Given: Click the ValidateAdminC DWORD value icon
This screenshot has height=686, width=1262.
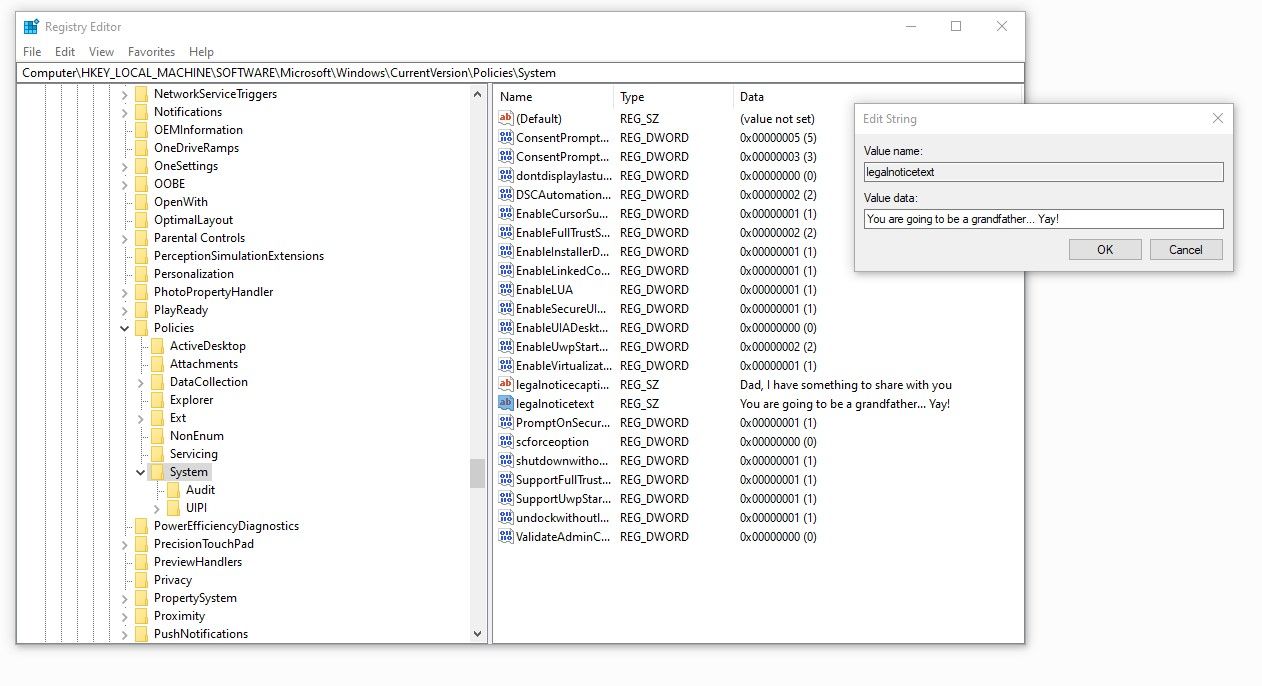Looking at the screenshot, I should [505, 537].
